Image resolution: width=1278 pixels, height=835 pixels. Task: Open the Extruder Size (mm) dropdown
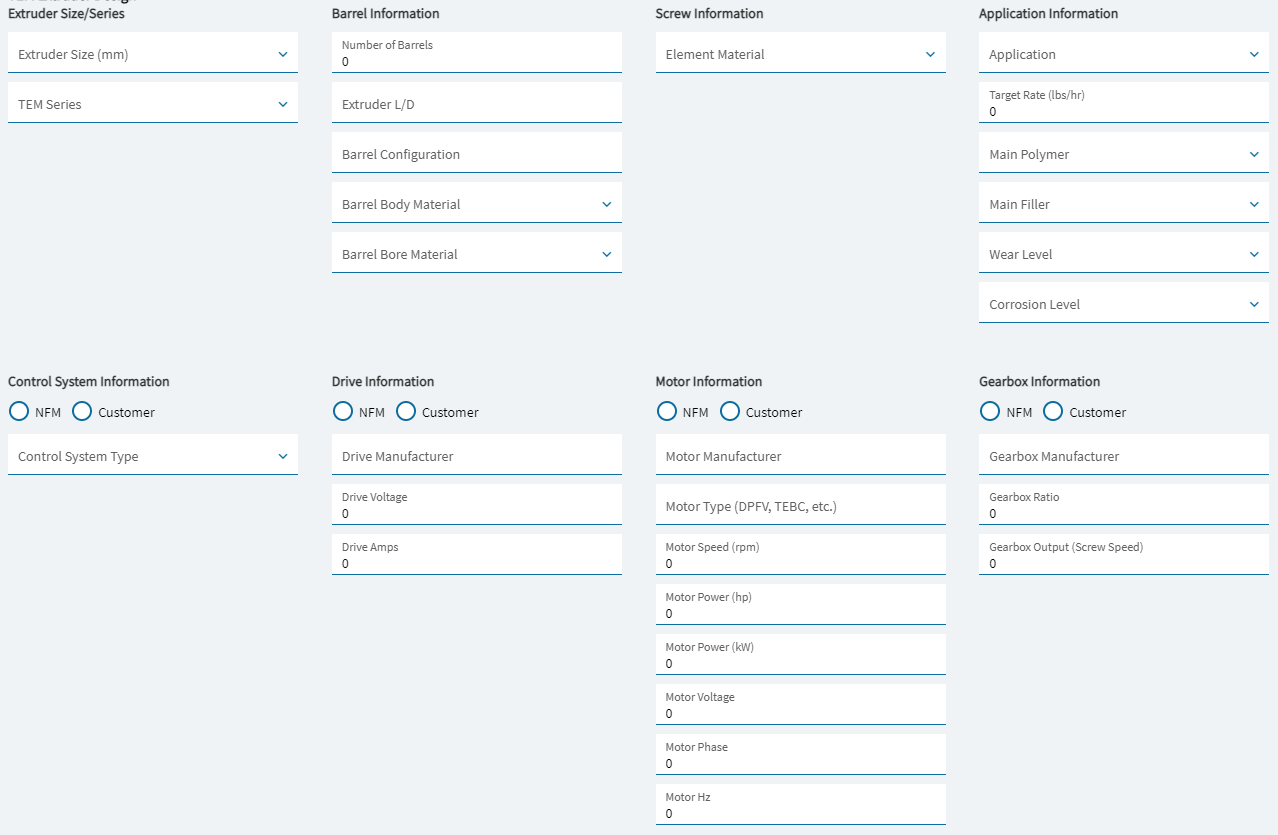point(153,53)
